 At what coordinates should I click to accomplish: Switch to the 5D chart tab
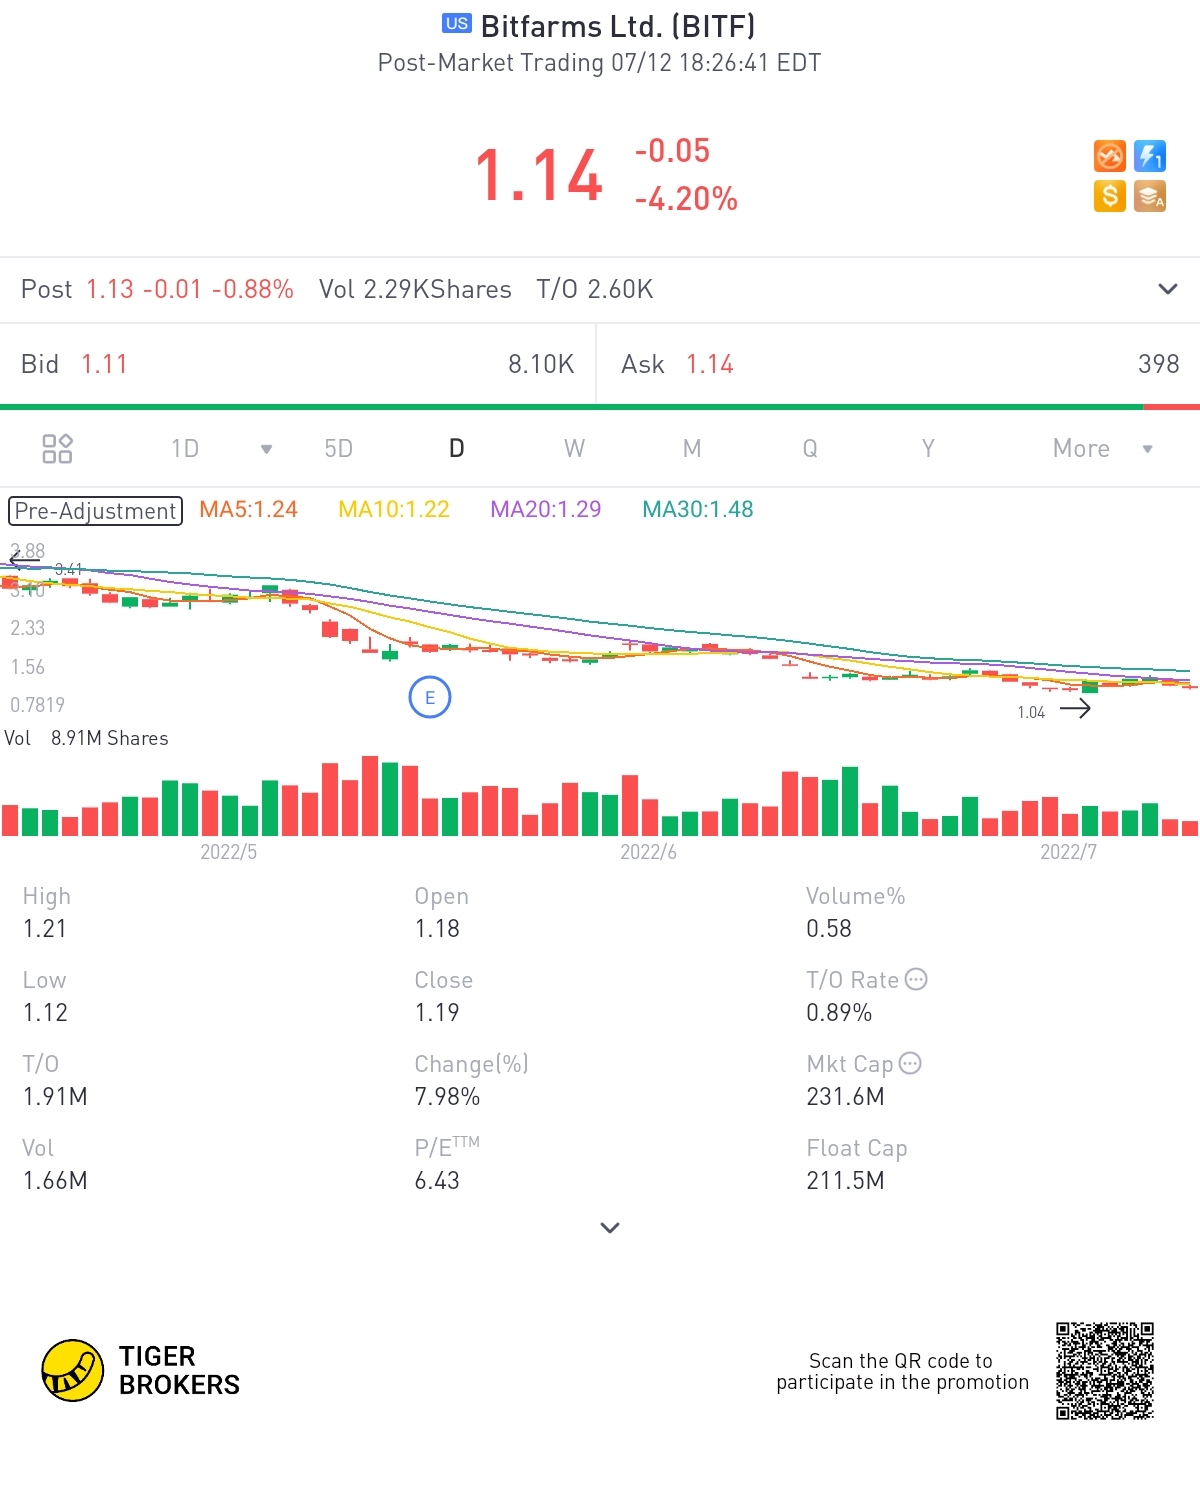pos(339,448)
